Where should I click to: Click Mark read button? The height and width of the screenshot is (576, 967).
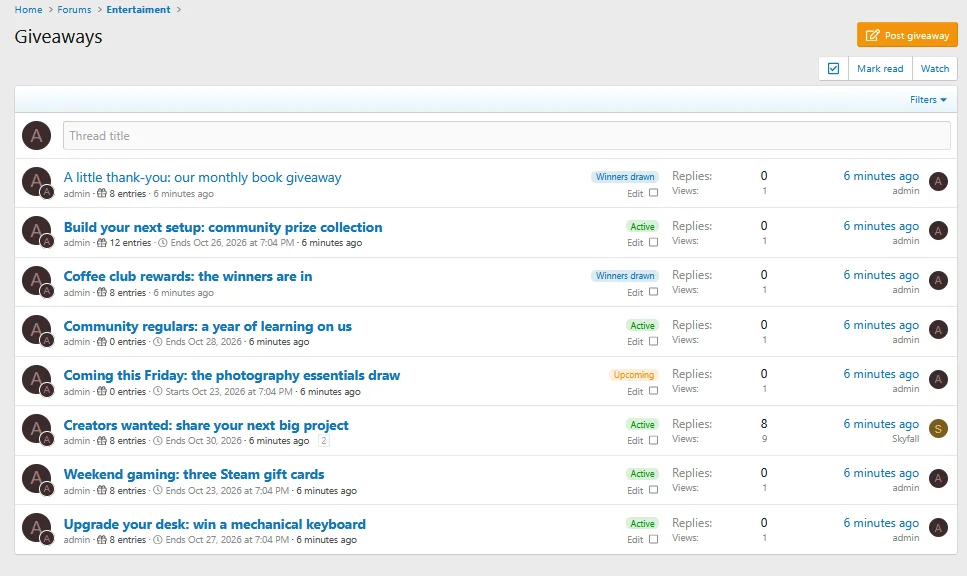[x=880, y=68]
